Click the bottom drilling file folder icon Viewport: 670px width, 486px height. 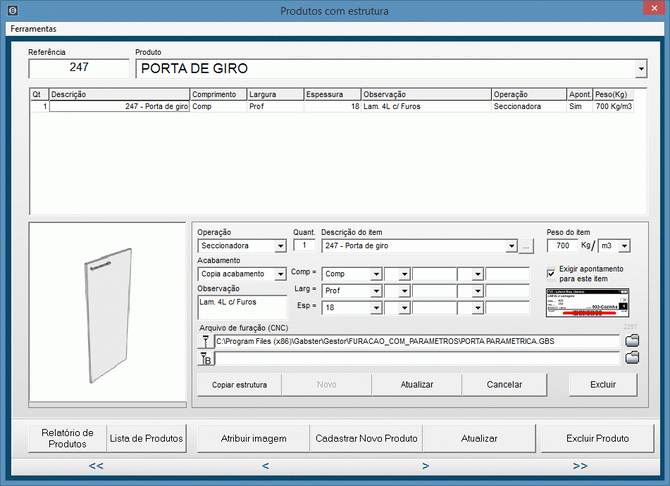(x=631, y=357)
